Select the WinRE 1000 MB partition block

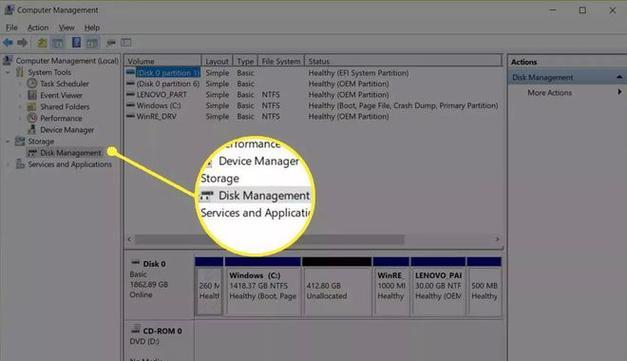pos(391,286)
